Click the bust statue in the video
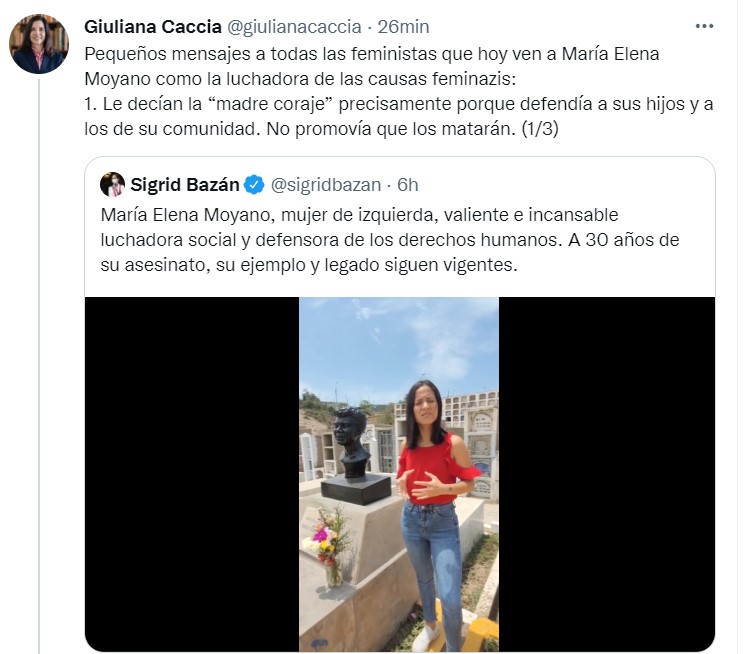 pyautogui.click(x=353, y=443)
